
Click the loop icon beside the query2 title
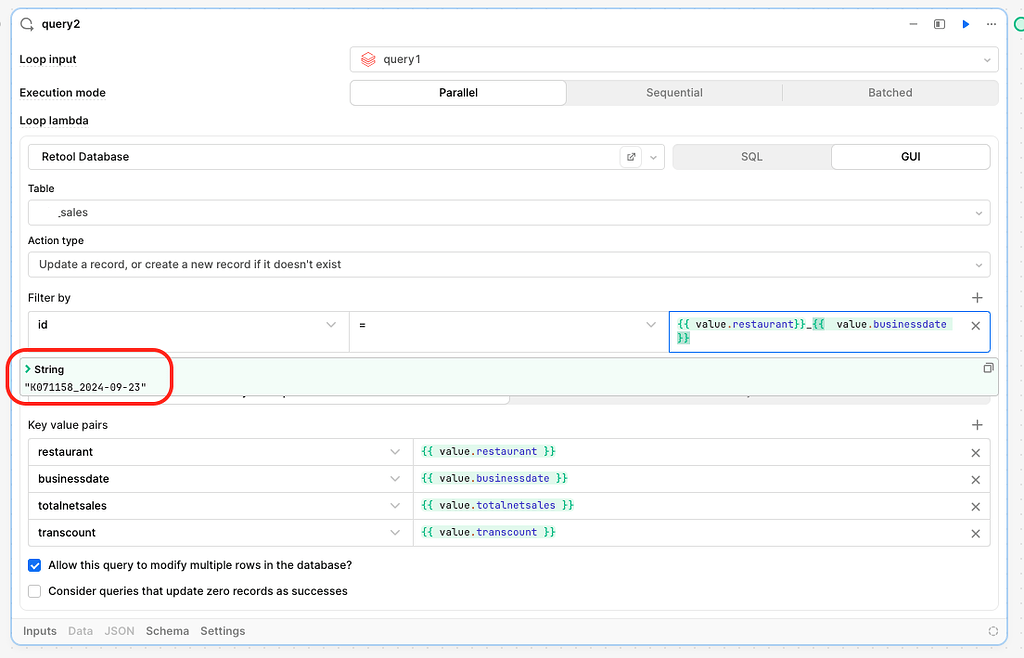[27, 24]
